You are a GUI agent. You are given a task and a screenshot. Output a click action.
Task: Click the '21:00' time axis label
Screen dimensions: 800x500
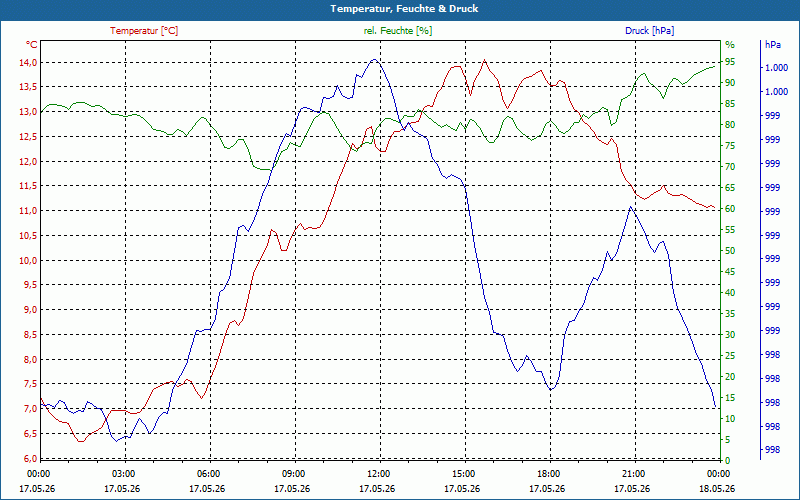(632, 474)
